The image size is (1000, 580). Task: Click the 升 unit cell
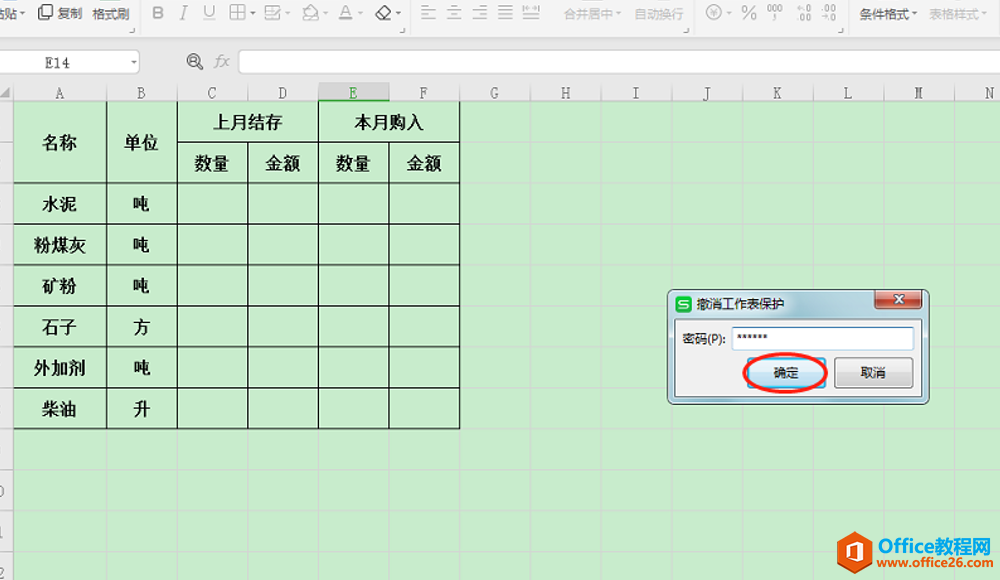pyautogui.click(x=142, y=408)
